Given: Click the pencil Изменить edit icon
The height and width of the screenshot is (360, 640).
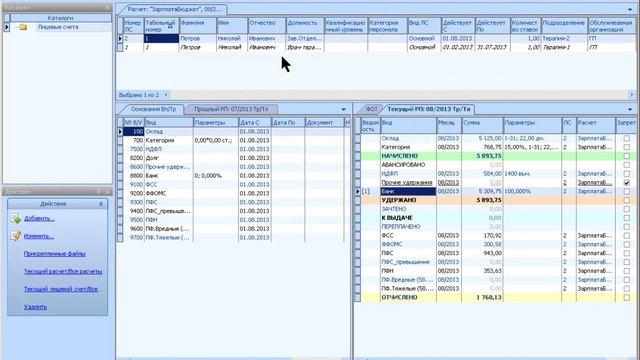Looking at the screenshot, I should click(x=16, y=236).
